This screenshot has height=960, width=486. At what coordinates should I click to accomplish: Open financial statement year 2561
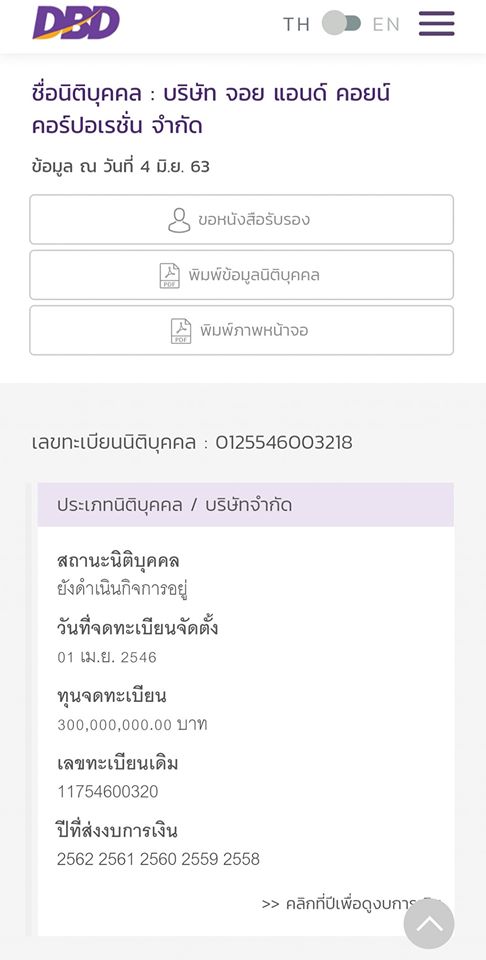tap(116, 859)
